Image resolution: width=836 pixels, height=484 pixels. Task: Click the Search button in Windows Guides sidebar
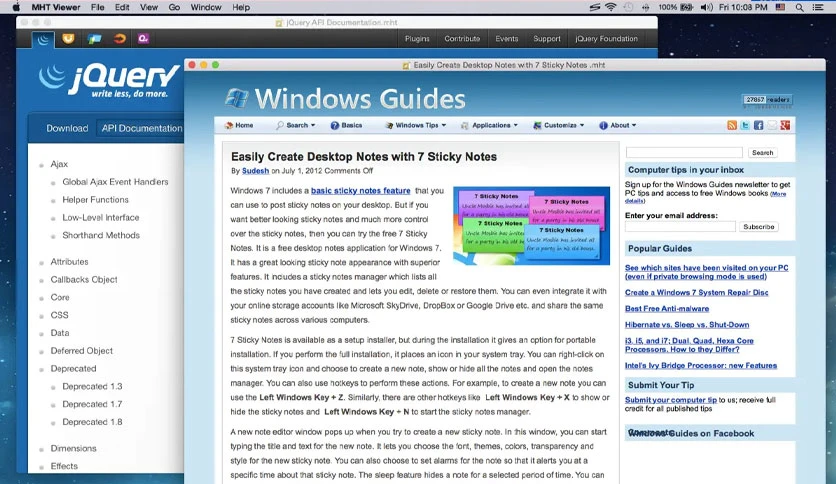pos(762,152)
